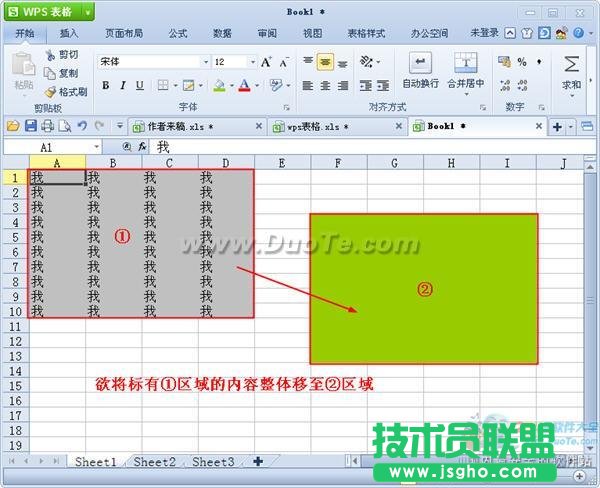Apply cell borders icon
Screen dimensions: 600x488
(163, 85)
